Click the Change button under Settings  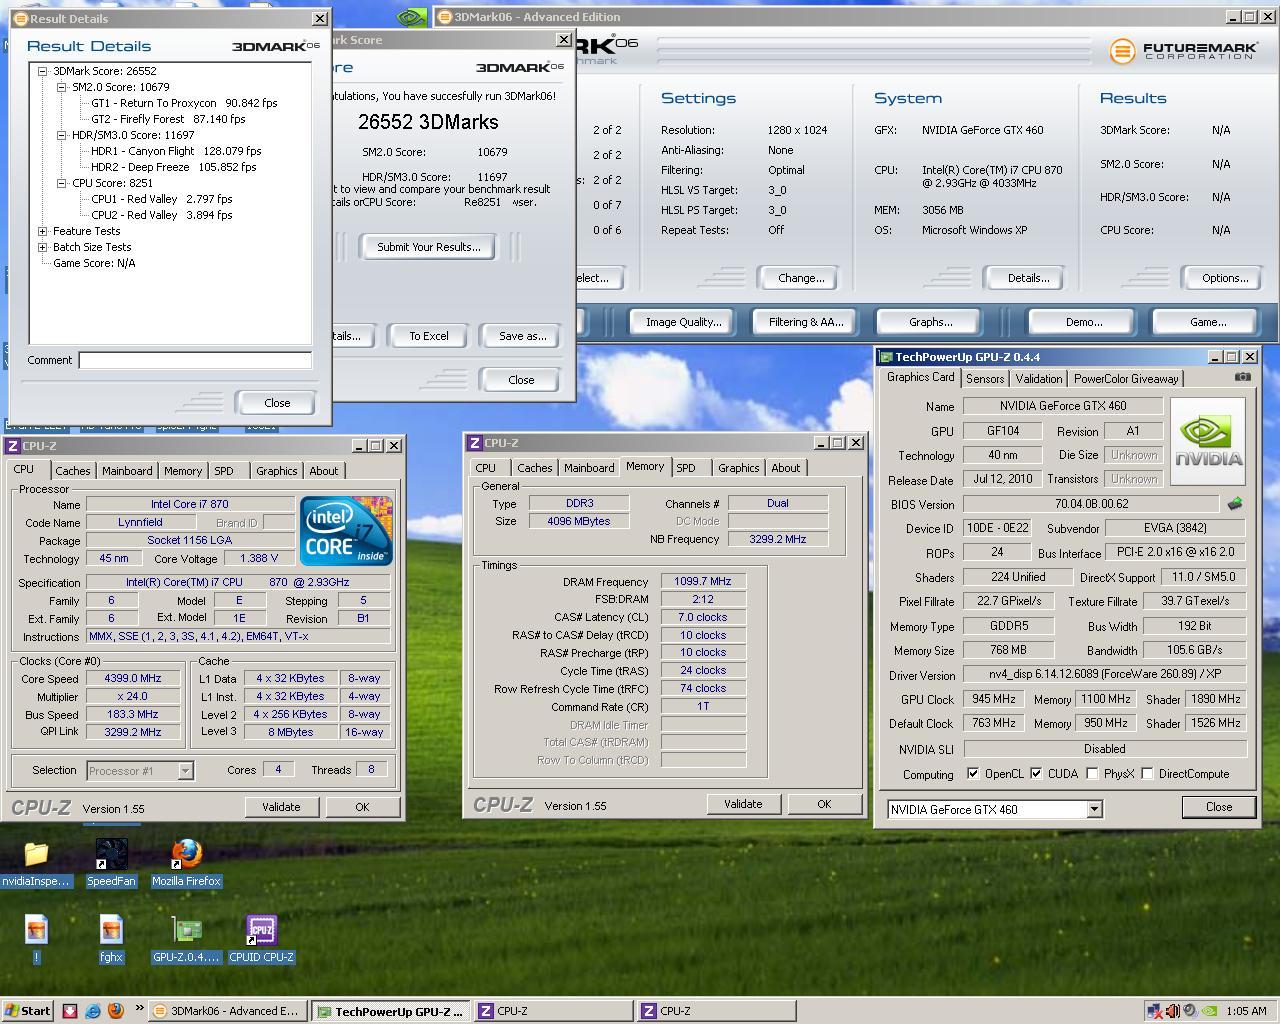tap(801, 278)
